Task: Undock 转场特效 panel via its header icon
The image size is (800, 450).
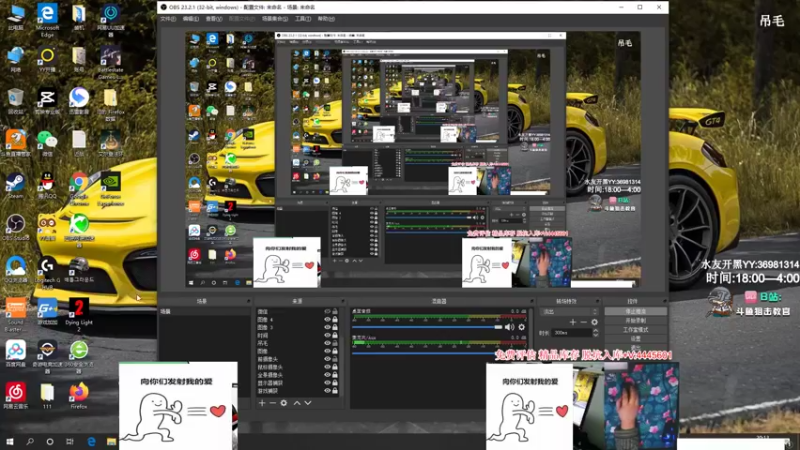Action: 598,301
